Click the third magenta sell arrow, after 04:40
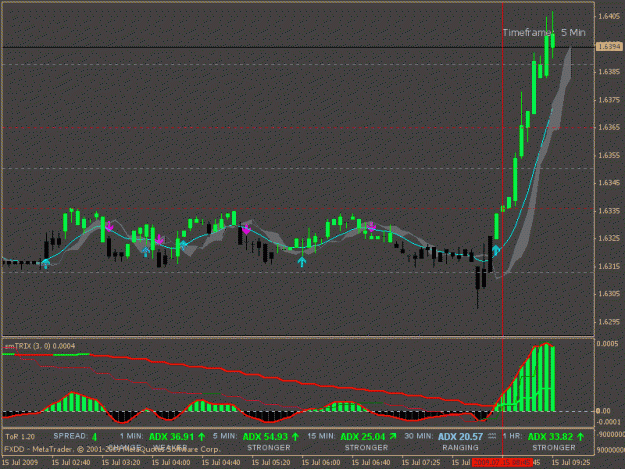 (x=246, y=229)
